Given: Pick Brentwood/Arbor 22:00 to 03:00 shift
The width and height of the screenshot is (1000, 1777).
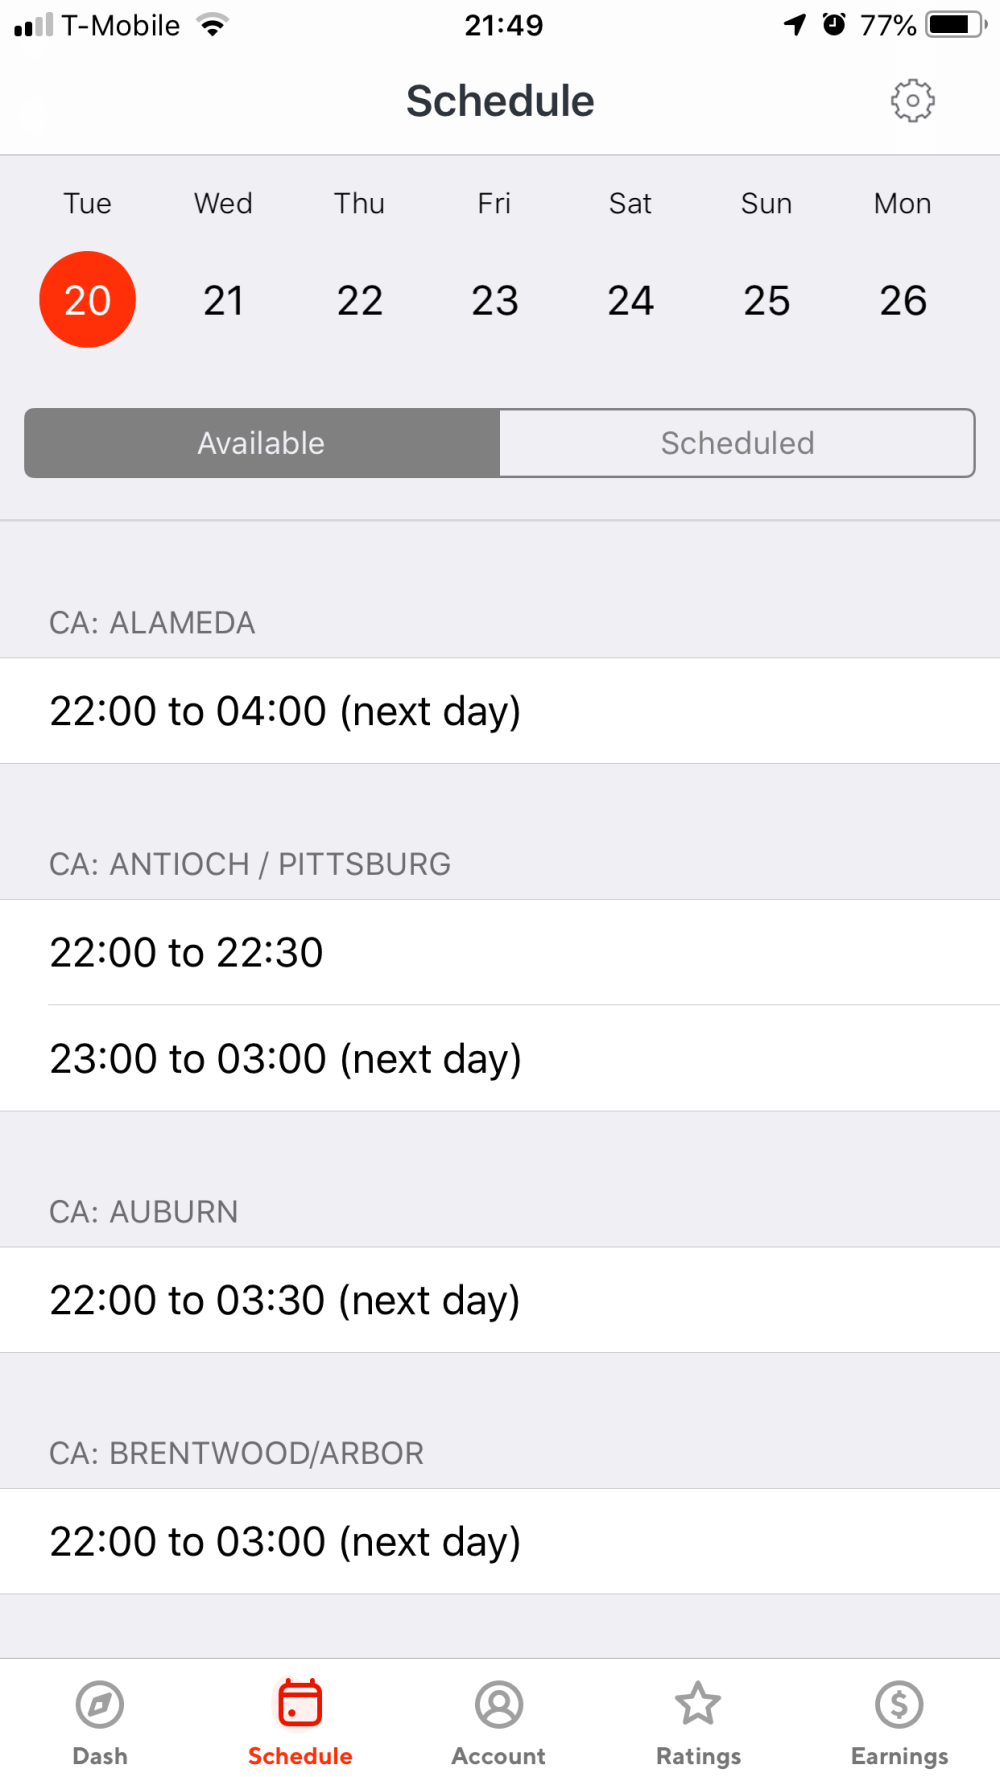Looking at the screenshot, I should (x=500, y=1541).
